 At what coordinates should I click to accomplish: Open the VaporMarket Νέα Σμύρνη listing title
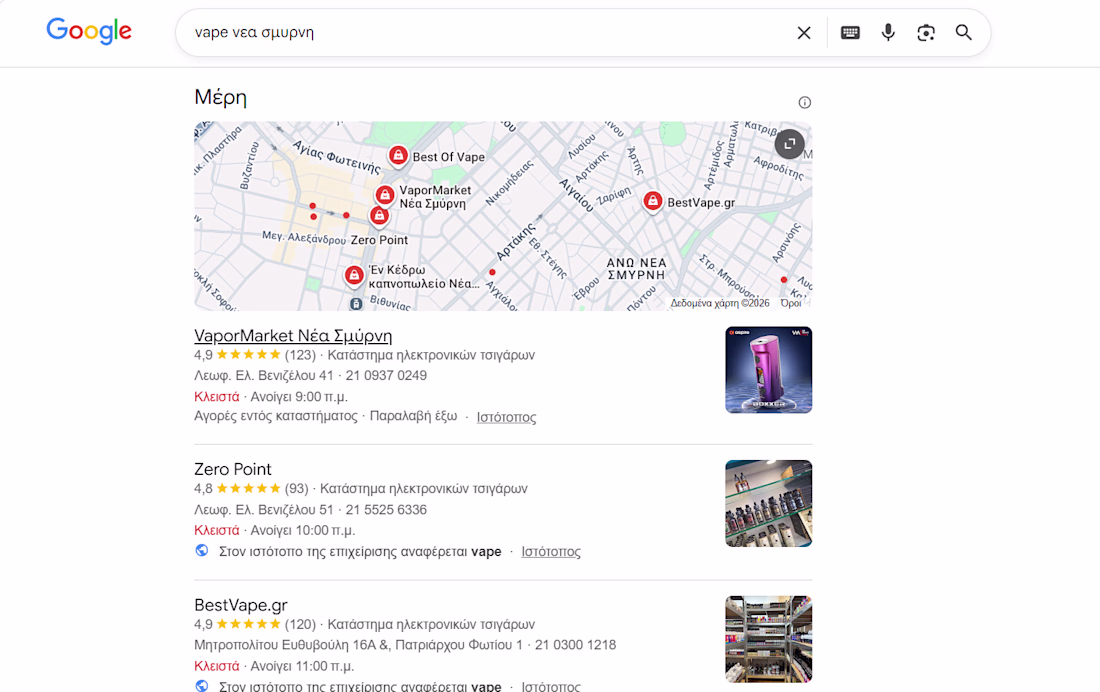coord(293,335)
